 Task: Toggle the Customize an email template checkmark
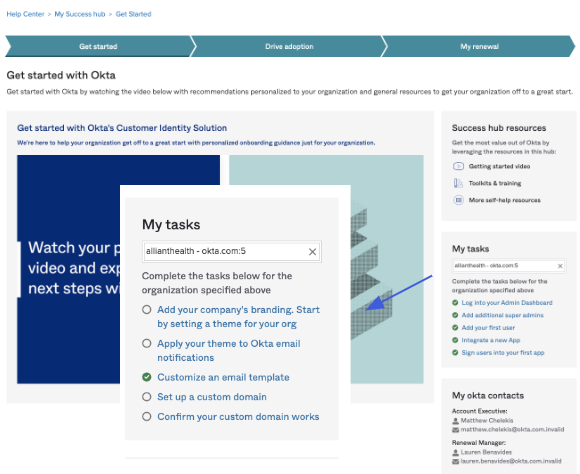tap(147, 377)
